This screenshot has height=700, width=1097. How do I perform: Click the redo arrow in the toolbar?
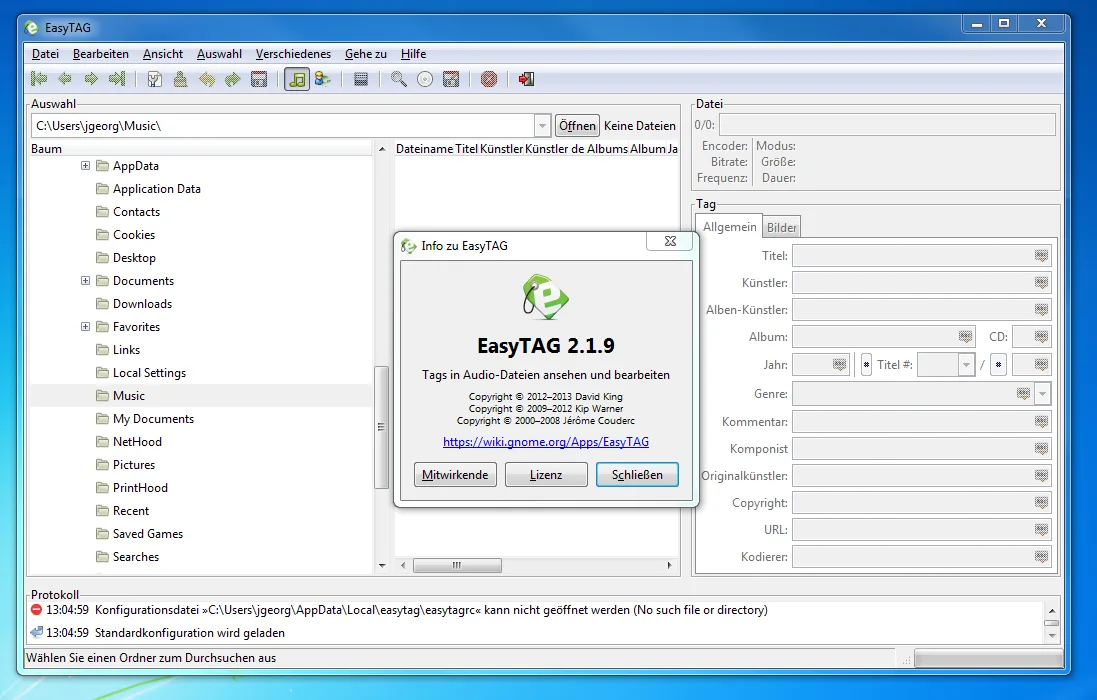(232, 79)
